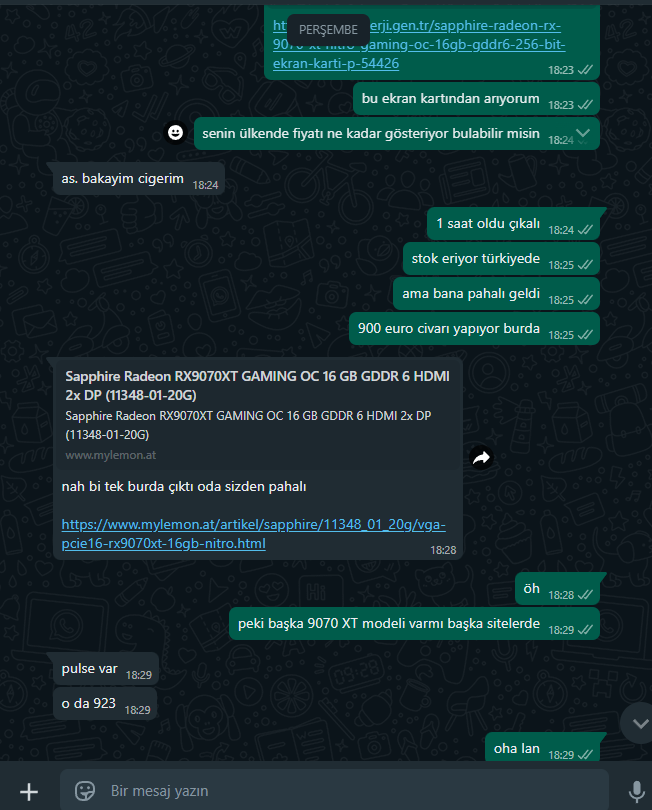Open the sticker and emoji picker
The height and width of the screenshot is (810, 652).
click(x=85, y=791)
